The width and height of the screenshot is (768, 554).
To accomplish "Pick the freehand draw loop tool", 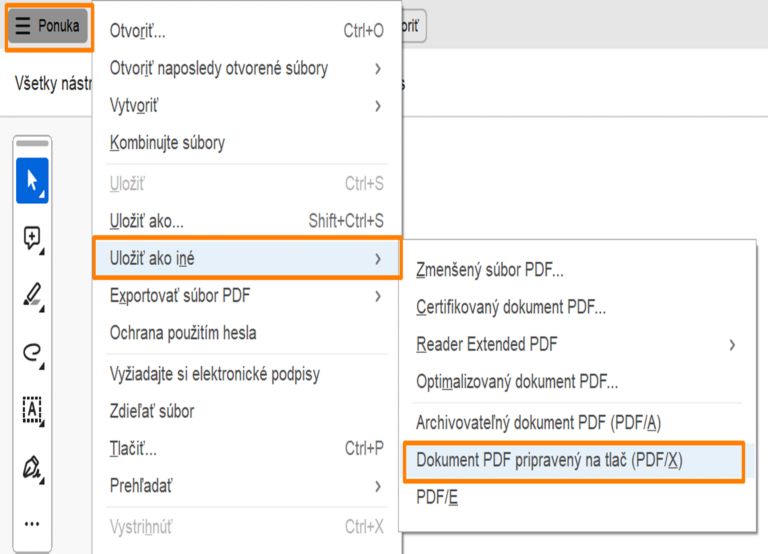I will [x=32, y=352].
